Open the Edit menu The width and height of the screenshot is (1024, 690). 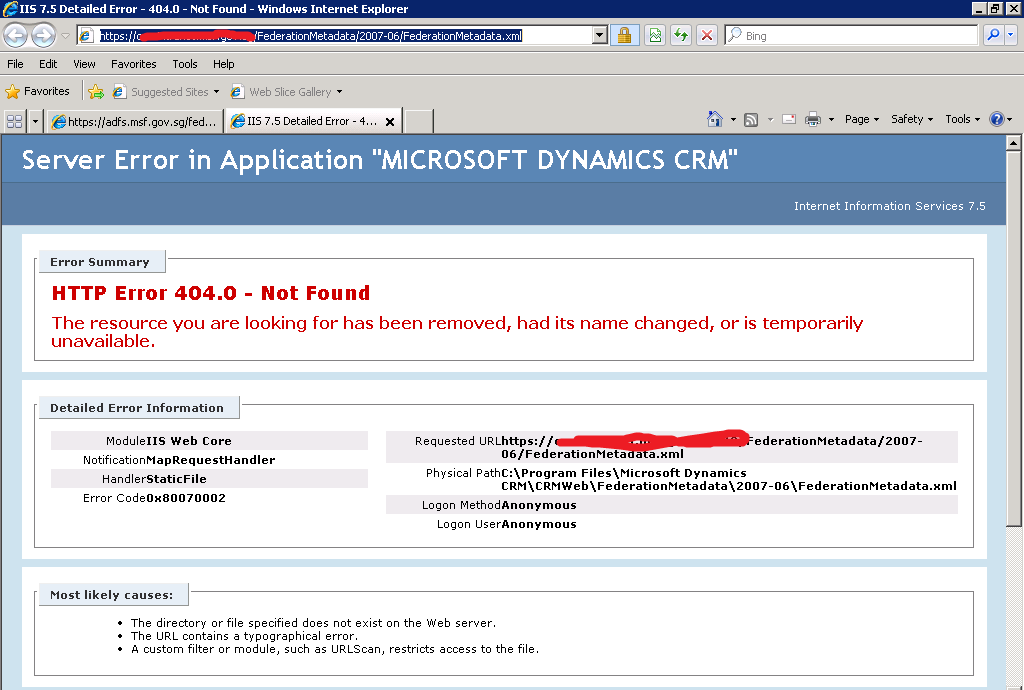[48, 64]
